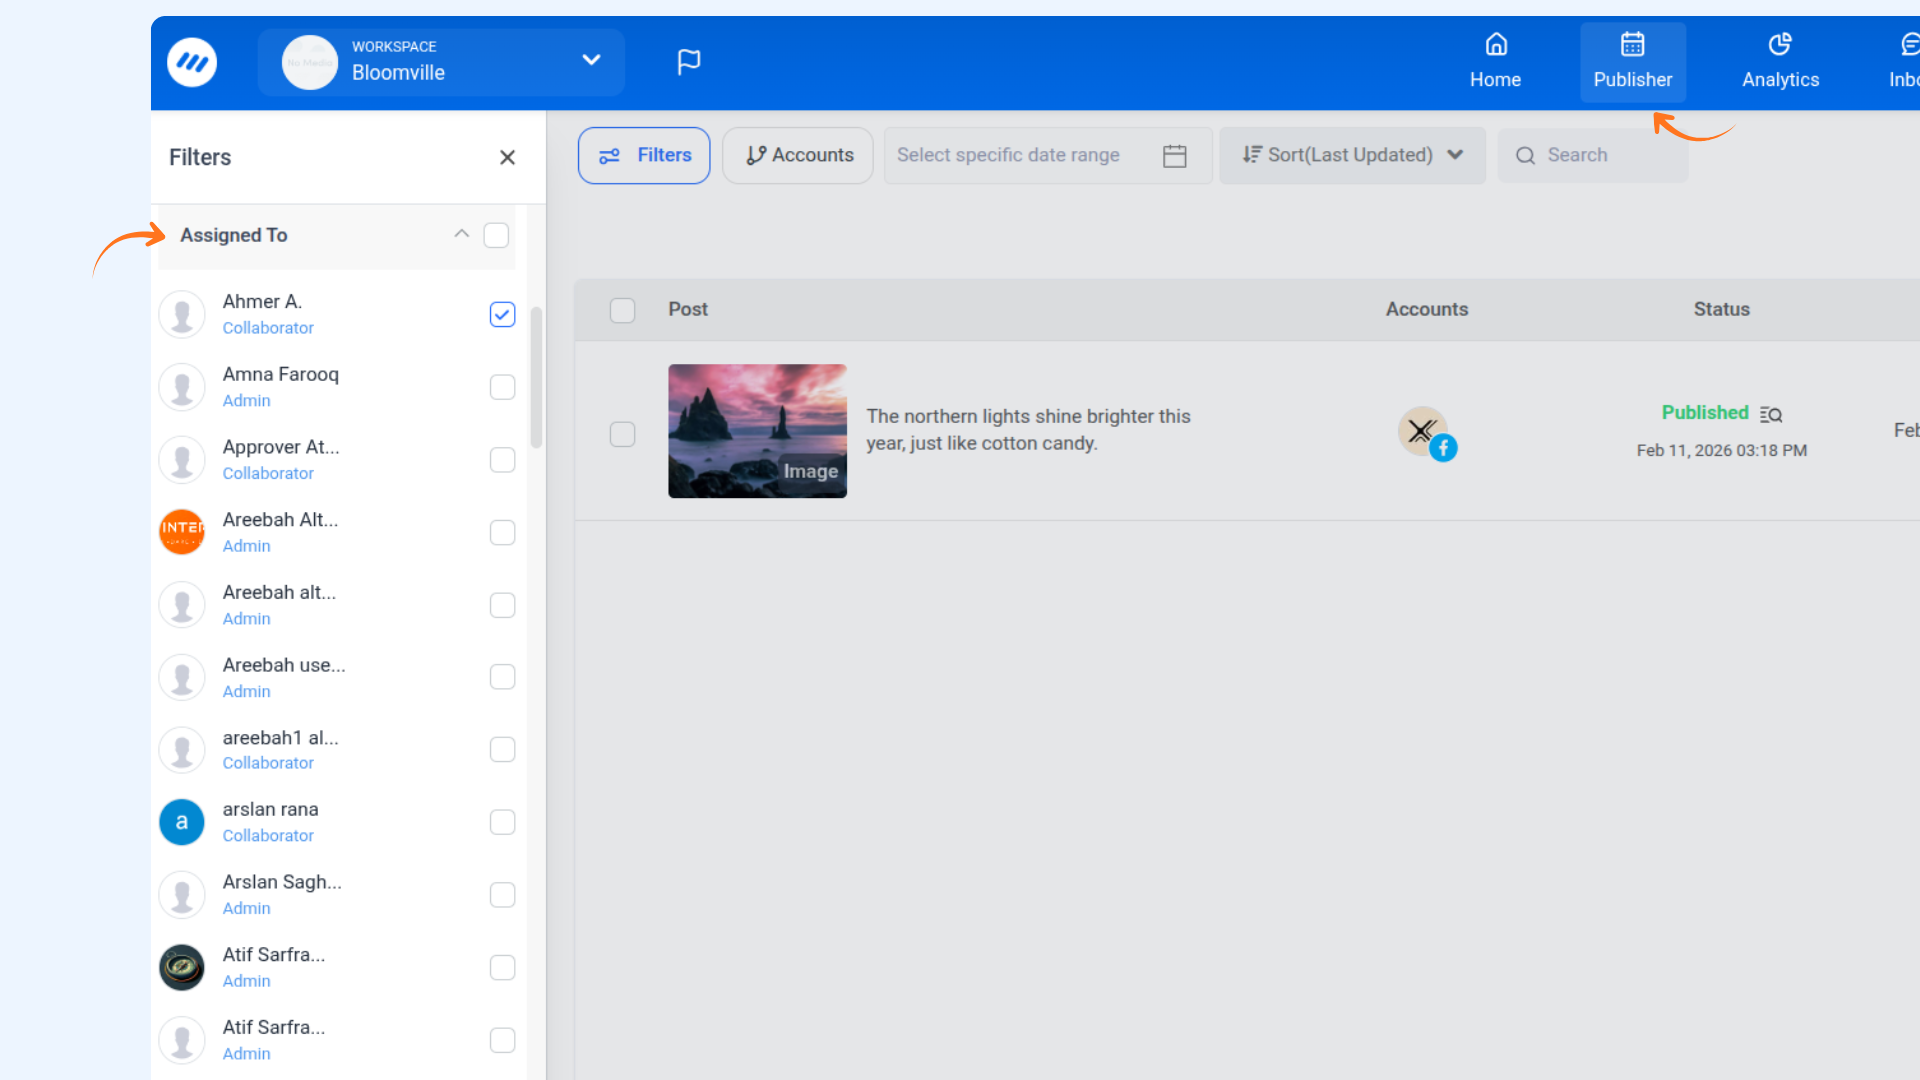The width and height of the screenshot is (1920, 1080).
Task: Collapse the Assigned To section
Action: (x=461, y=234)
